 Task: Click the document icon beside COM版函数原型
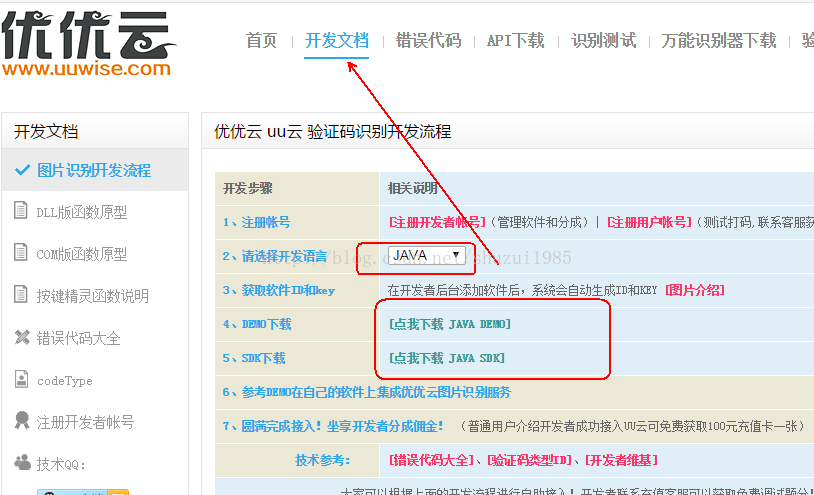21,253
